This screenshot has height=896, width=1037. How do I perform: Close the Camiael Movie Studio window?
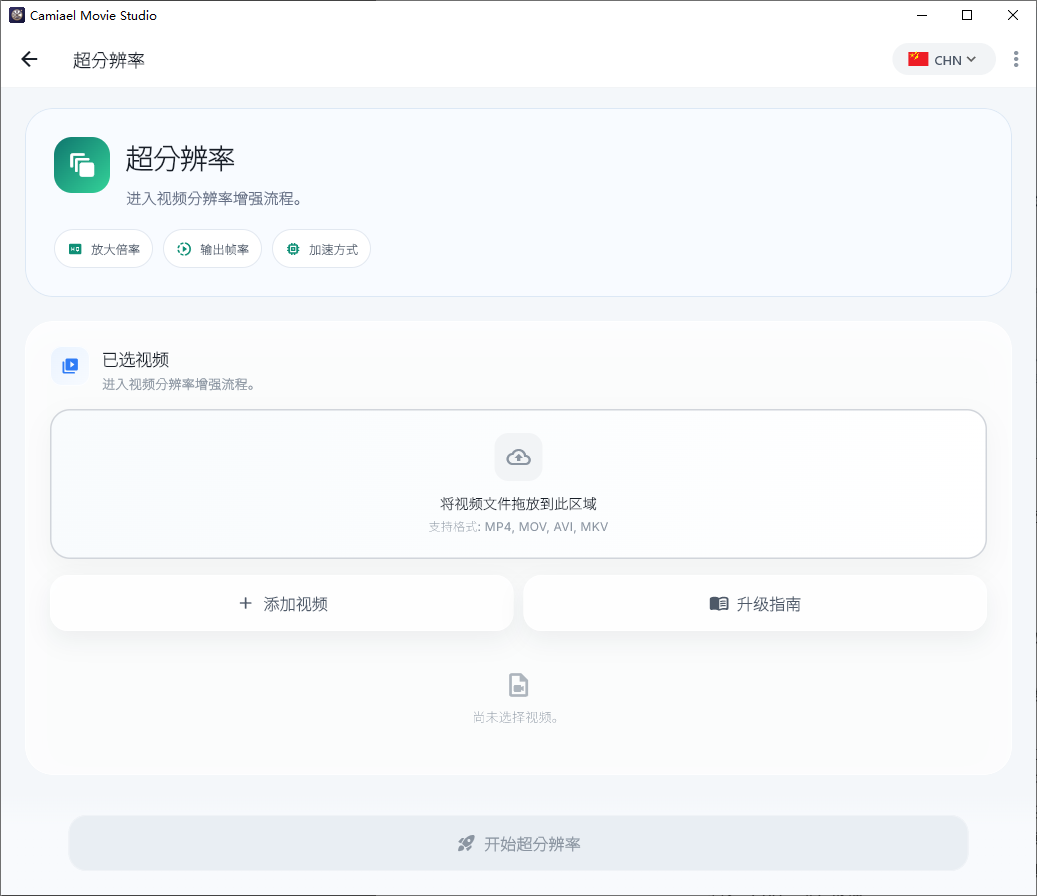[1013, 15]
